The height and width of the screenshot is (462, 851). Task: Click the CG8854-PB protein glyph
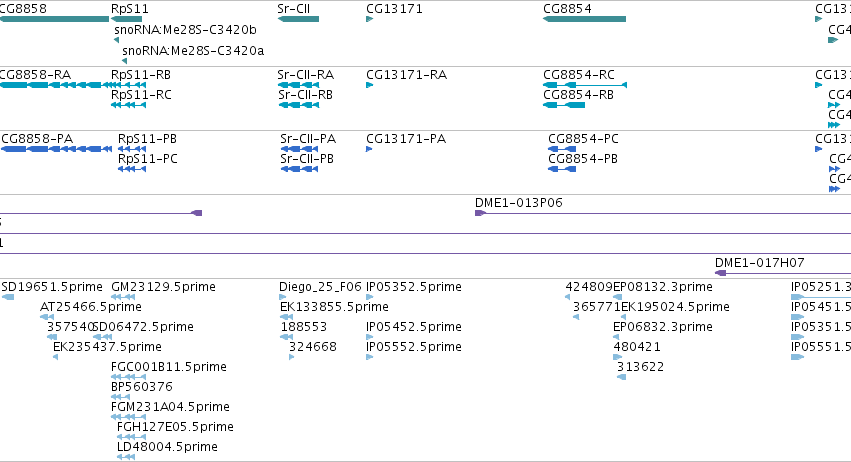[x=562, y=169]
